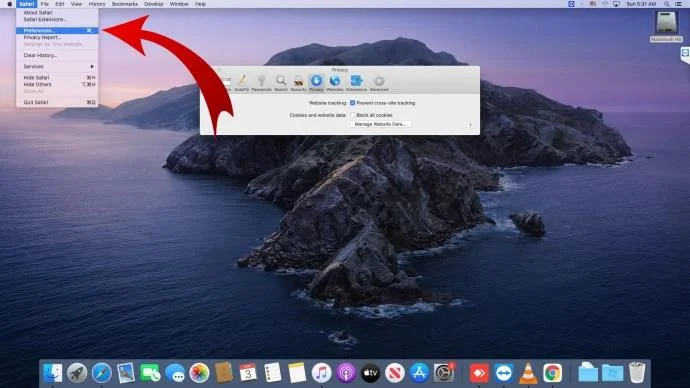Screen dimensions: 690x388
Task: Open Contacts from the dock
Action: (224, 373)
